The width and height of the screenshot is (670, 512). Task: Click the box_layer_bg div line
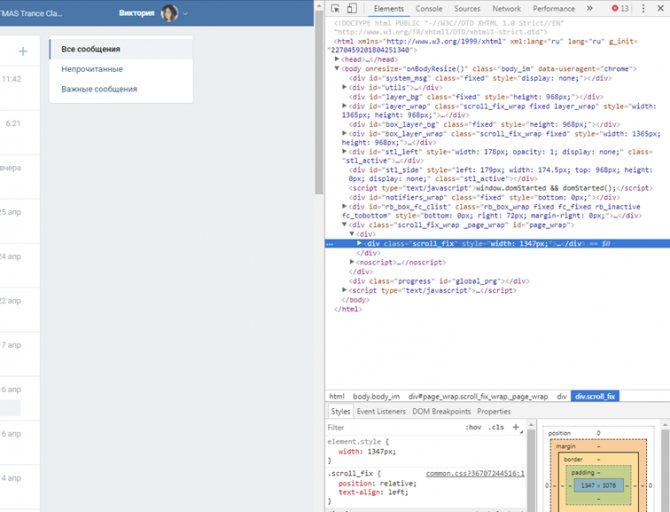[x=485, y=124]
